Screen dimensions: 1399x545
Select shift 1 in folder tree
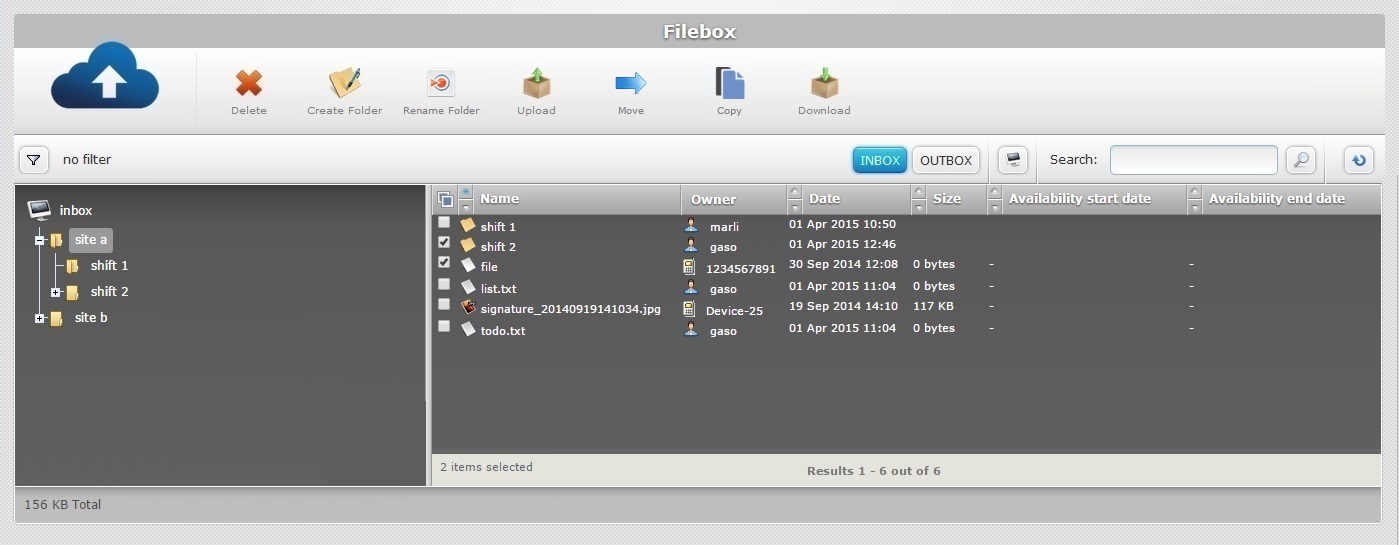coord(109,266)
